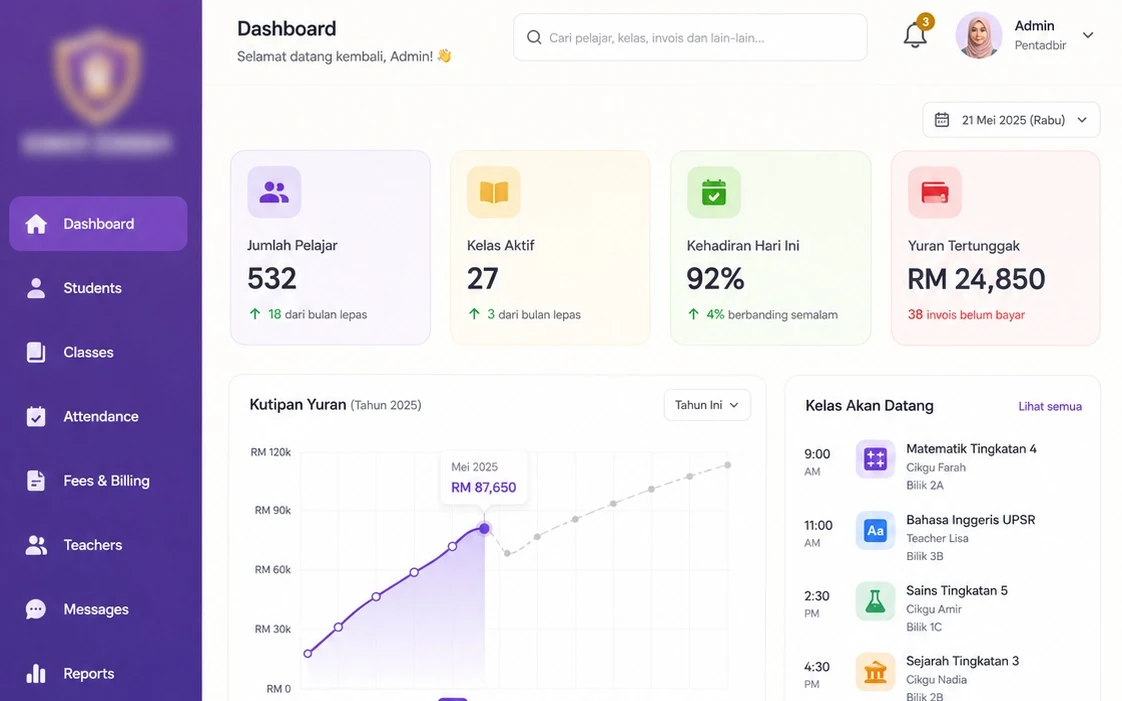Open the 21 Mei 2025 date dropdown
The height and width of the screenshot is (701, 1122).
[x=1011, y=119]
